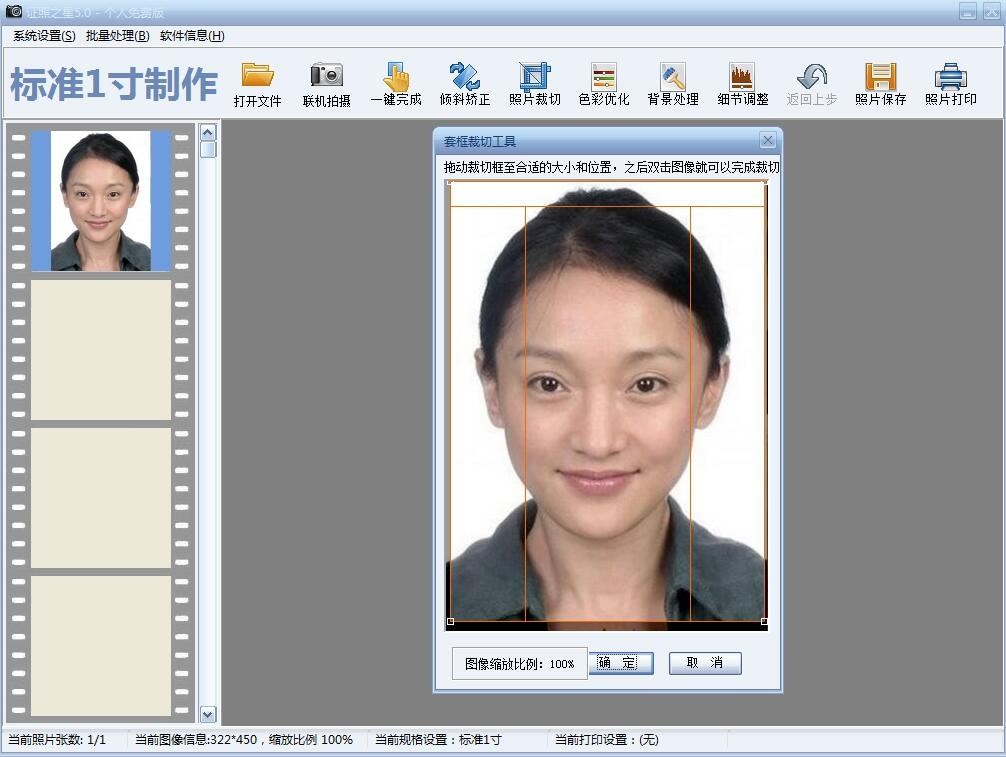Open 细节调整 detail adjustment
Viewport: 1006px width, 757px height.
pyautogui.click(x=742, y=83)
